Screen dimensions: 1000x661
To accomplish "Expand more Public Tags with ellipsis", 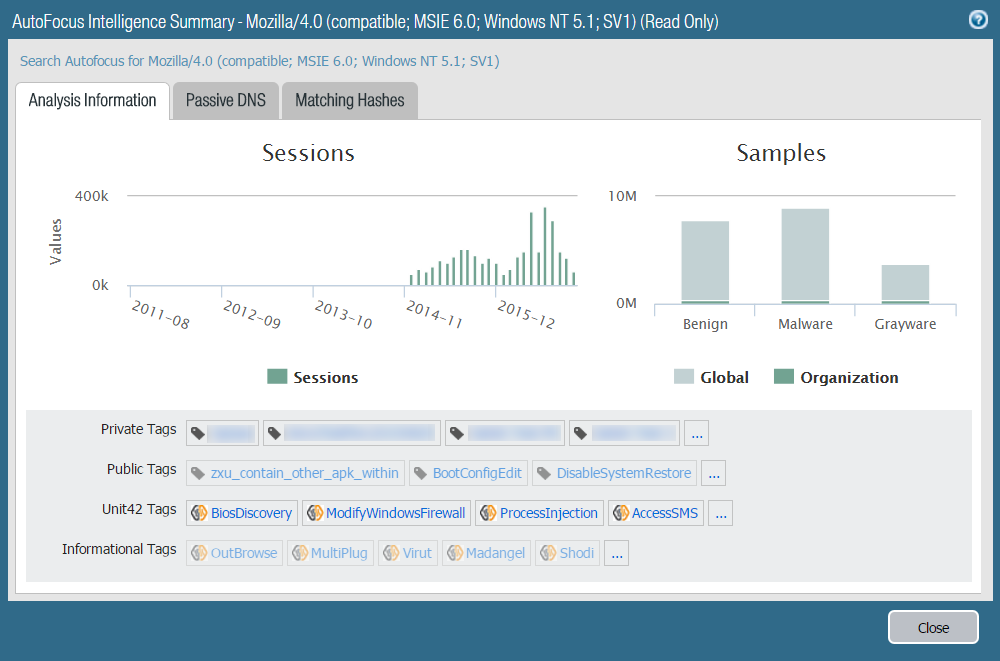I will 713,473.
